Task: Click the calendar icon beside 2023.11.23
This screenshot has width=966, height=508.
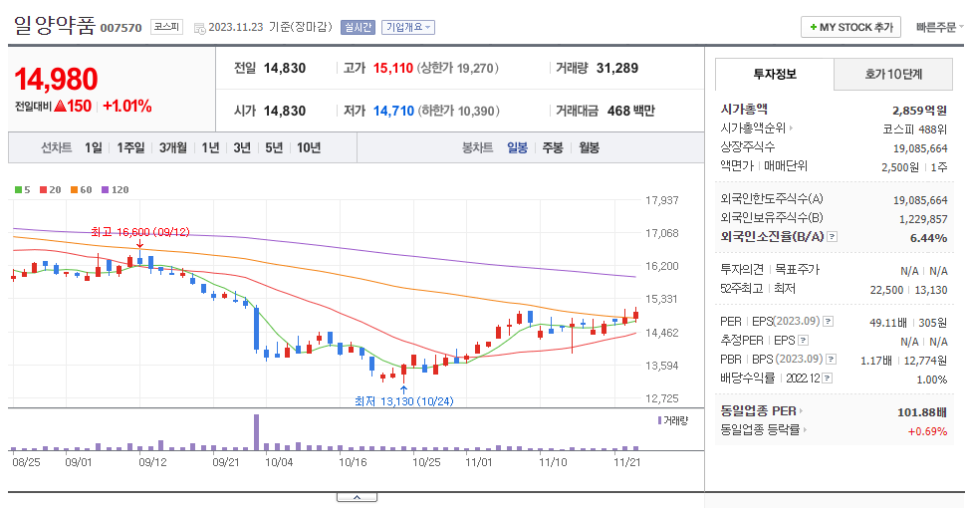Action: (199, 28)
